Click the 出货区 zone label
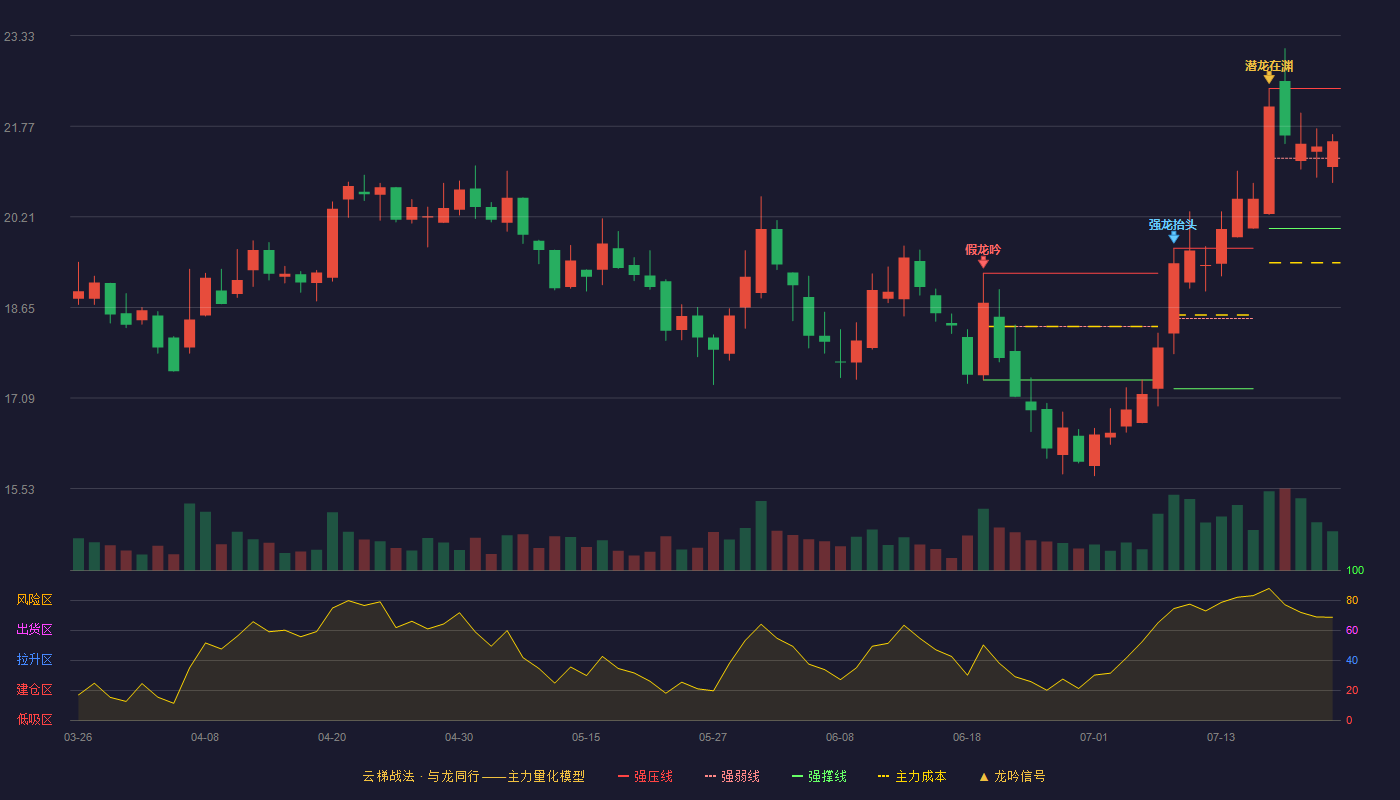 34,630
